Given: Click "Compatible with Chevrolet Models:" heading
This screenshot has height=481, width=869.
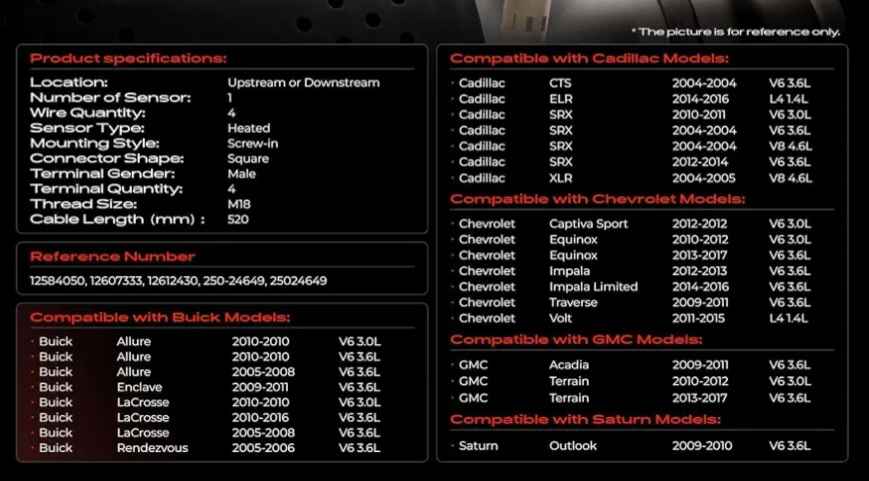Looking at the screenshot, I should tap(597, 199).
